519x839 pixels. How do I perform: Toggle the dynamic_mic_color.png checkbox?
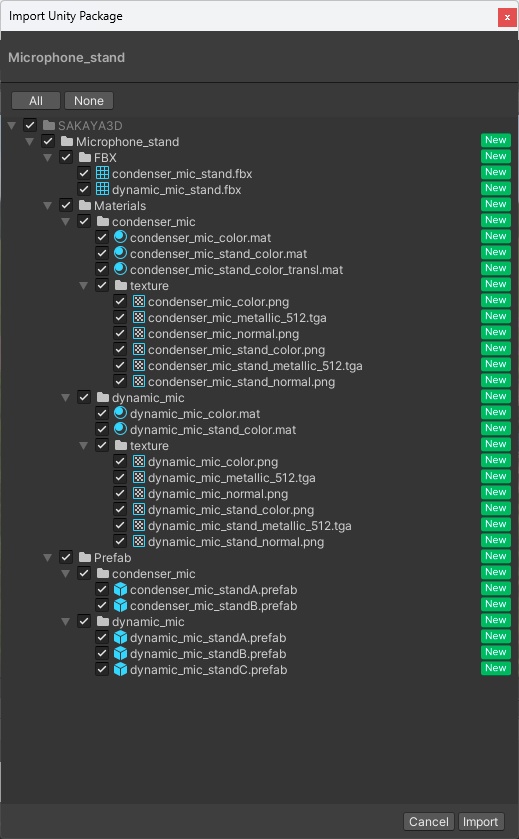120,461
